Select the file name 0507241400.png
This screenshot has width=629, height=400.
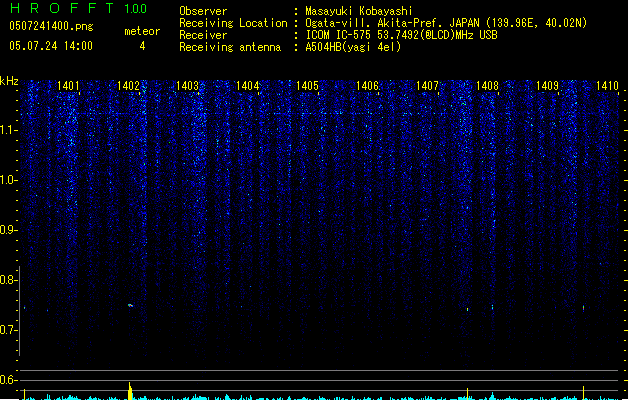coord(51,26)
